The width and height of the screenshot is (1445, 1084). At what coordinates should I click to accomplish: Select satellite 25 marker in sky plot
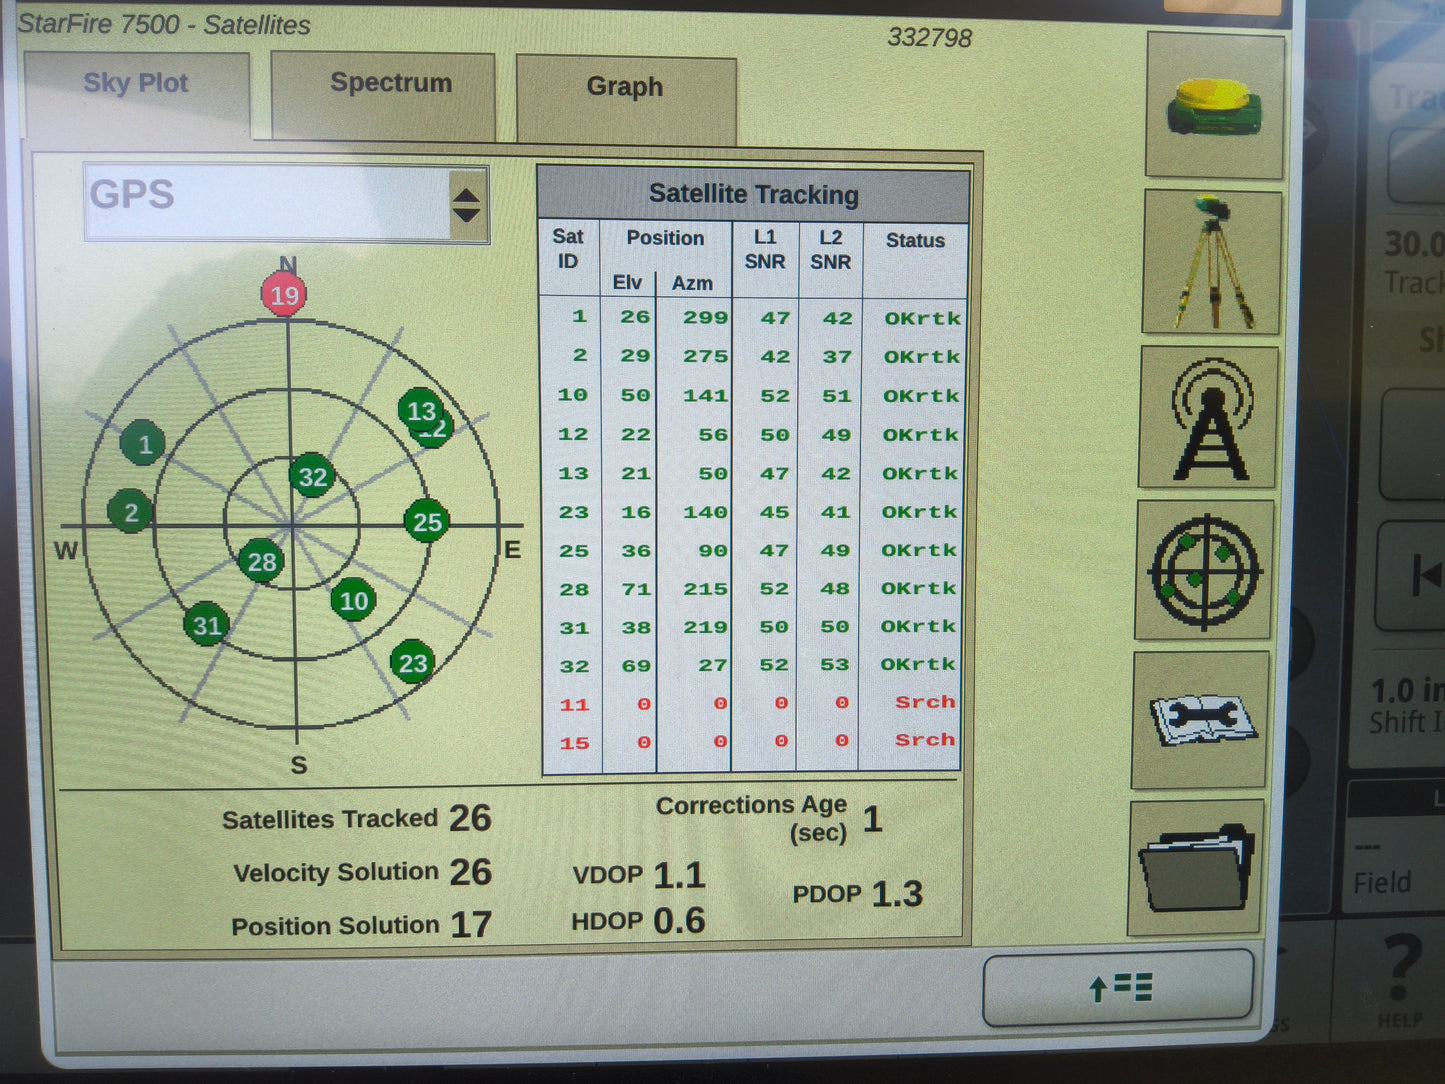(x=427, y=521)
